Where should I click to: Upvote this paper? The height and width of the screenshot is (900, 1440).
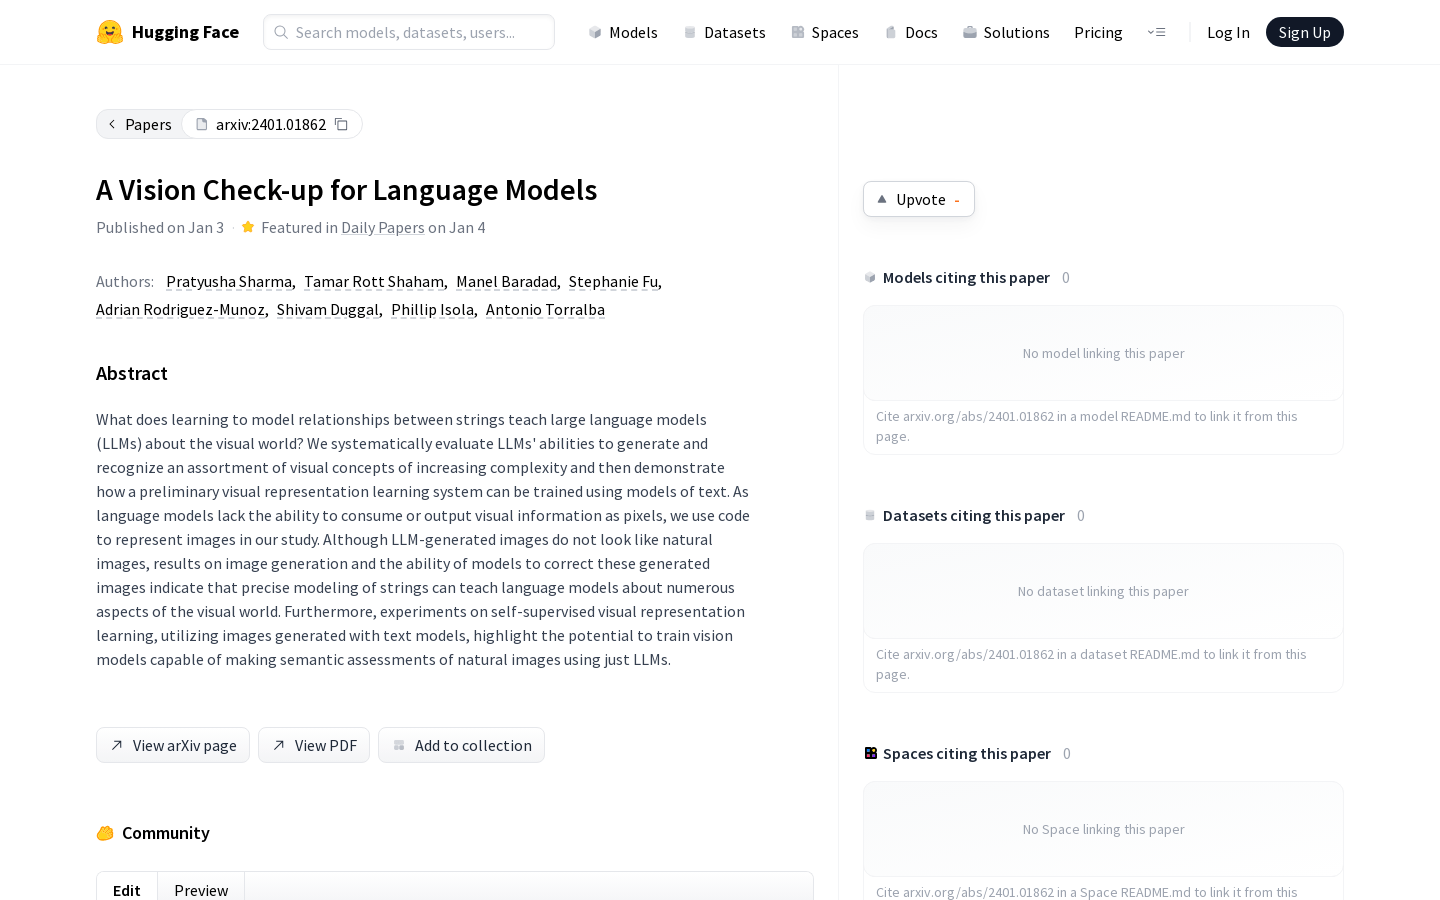[919, 199]
